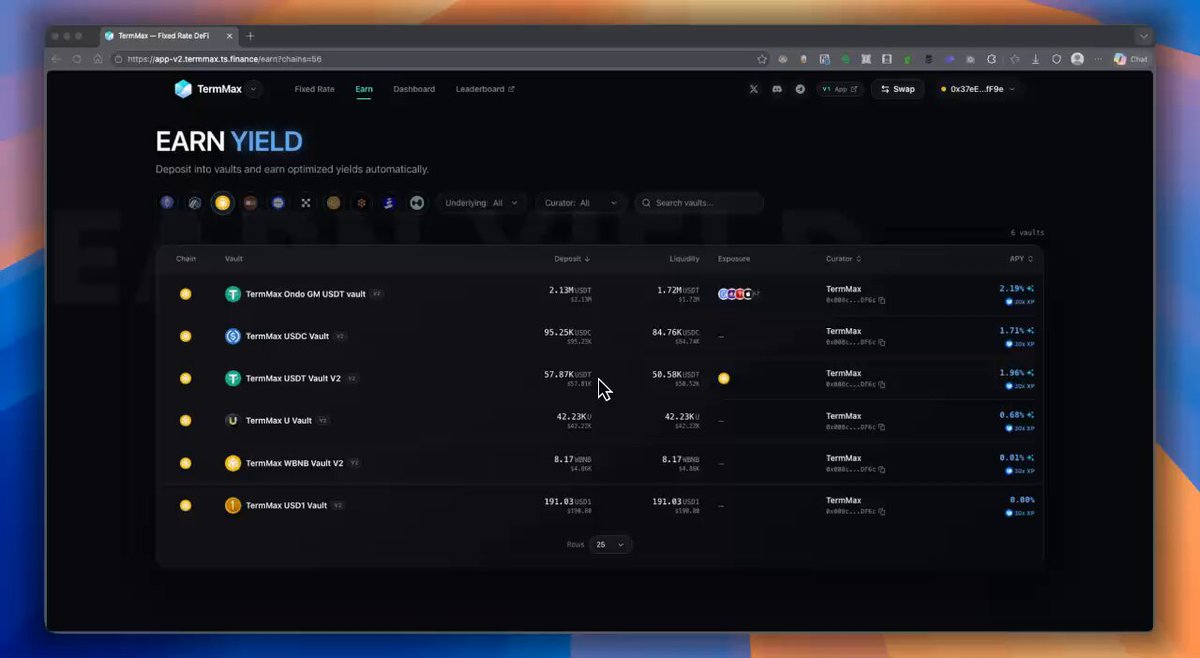Screen dimensions: 1200x658
Task: Select the highlighted BNB chain filter icon
Action: tap(222, 203)
